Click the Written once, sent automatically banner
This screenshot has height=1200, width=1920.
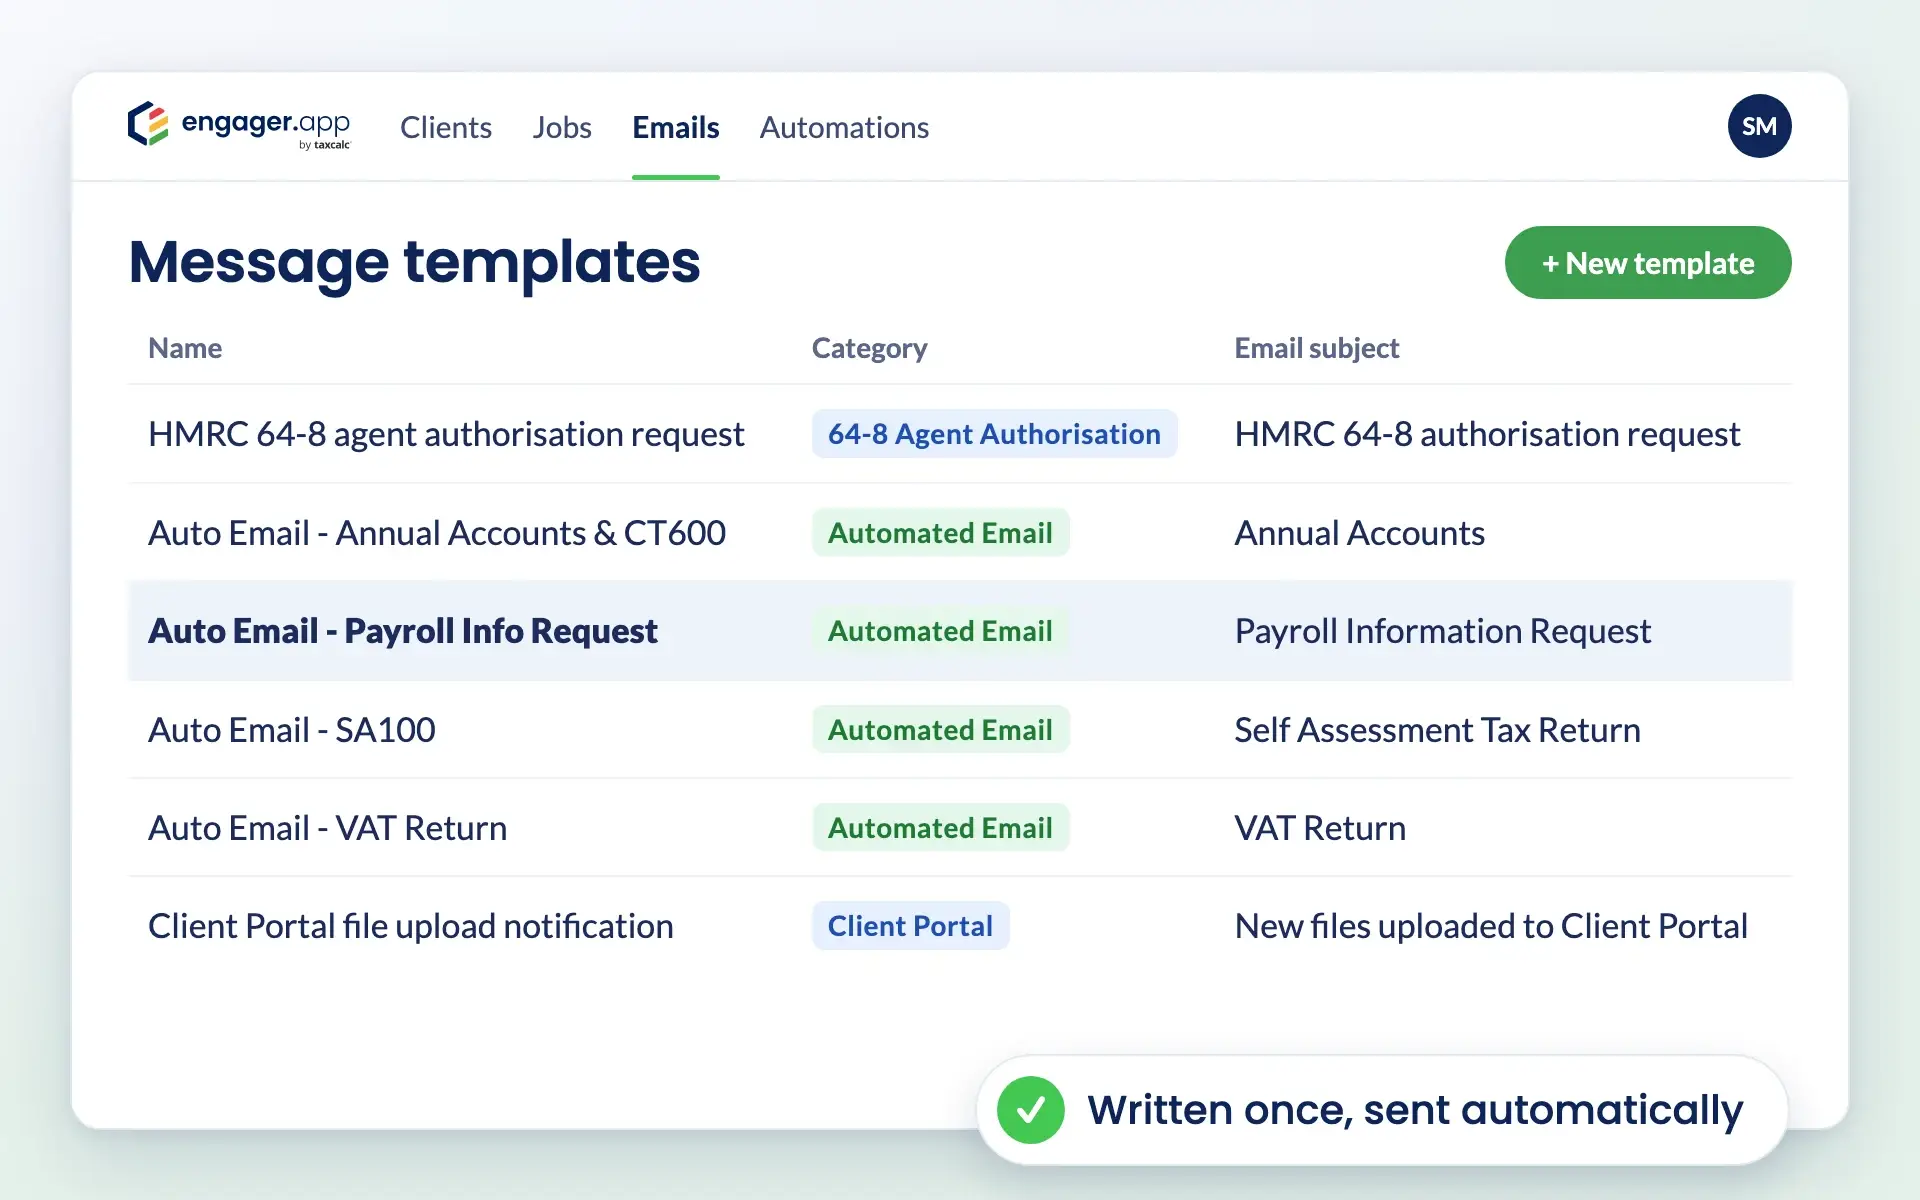pos(1382,1110)
